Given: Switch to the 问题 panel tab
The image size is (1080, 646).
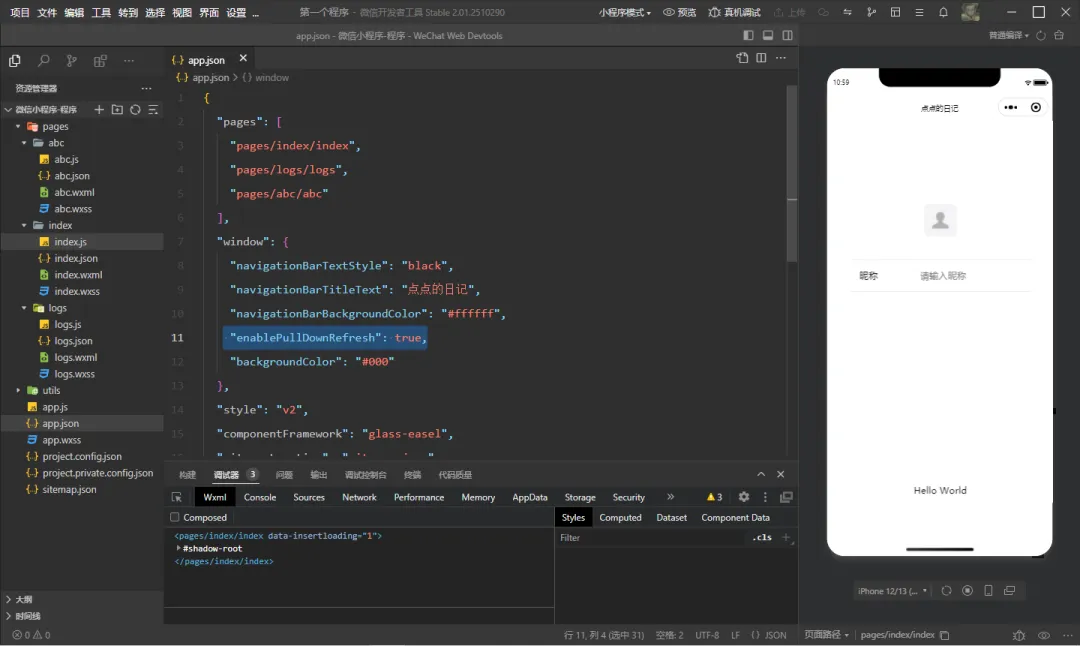Looking at the screenshot, I should 284,475.
